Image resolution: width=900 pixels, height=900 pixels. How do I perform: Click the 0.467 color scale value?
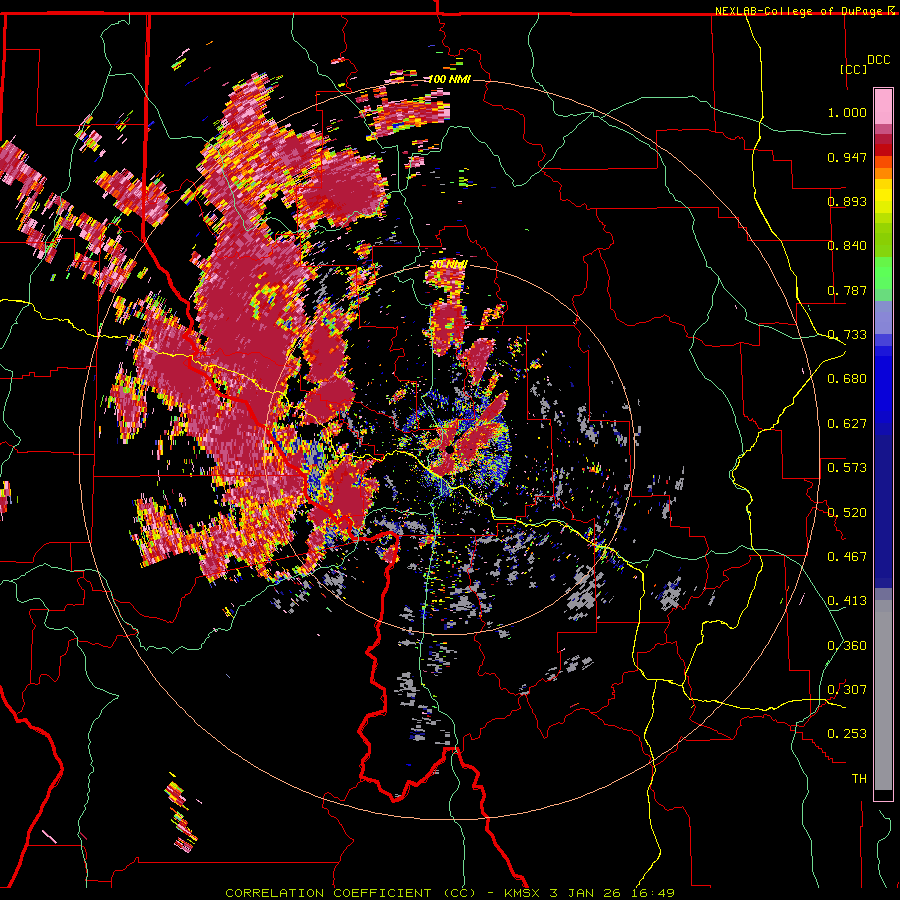(x=847, y=557)
